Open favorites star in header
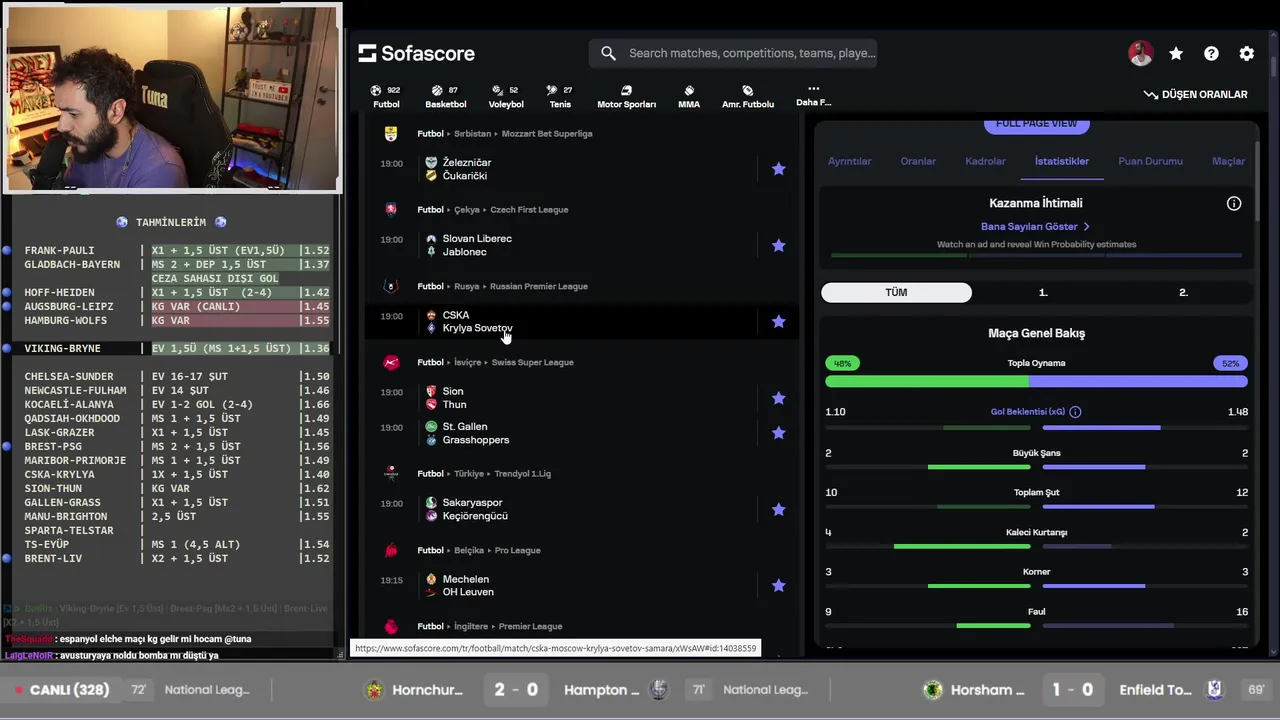The image size is (1280, 720). (x=1176, y=54)
